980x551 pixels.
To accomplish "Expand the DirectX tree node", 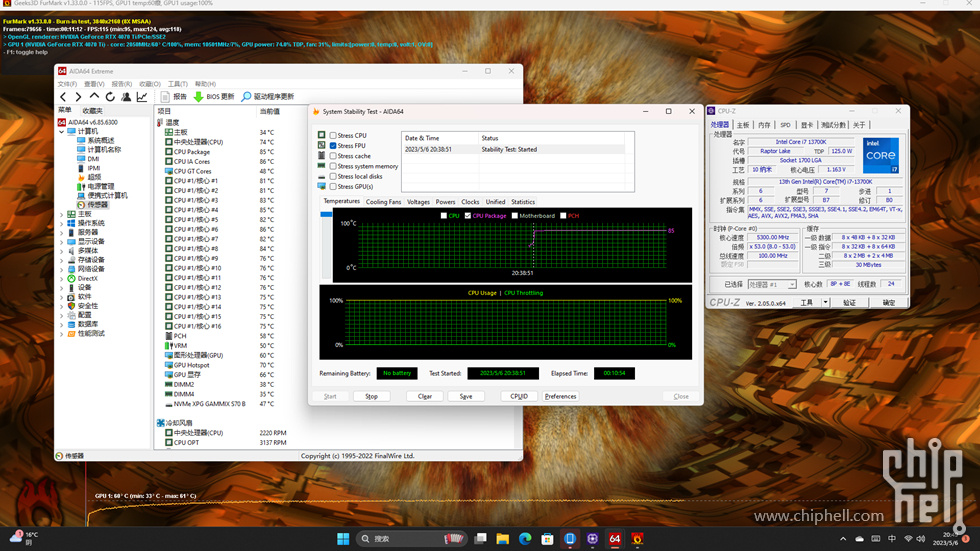I will coord(61,279).
